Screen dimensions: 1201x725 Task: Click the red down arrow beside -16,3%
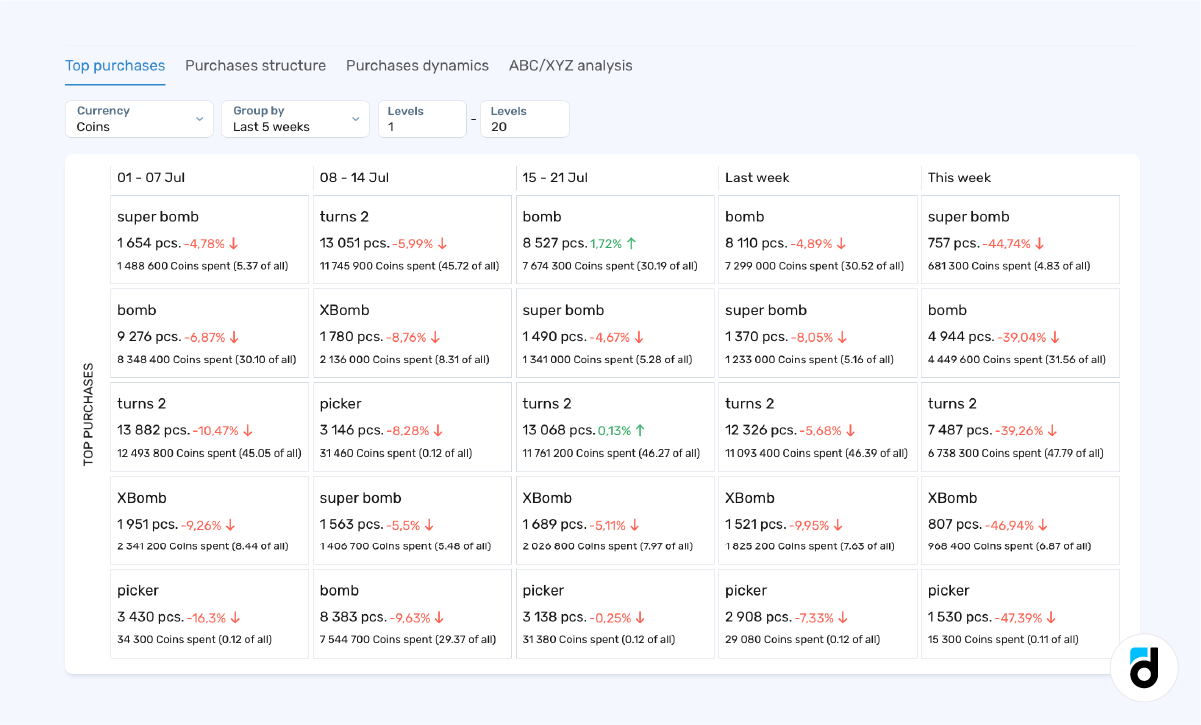(235, 618)
